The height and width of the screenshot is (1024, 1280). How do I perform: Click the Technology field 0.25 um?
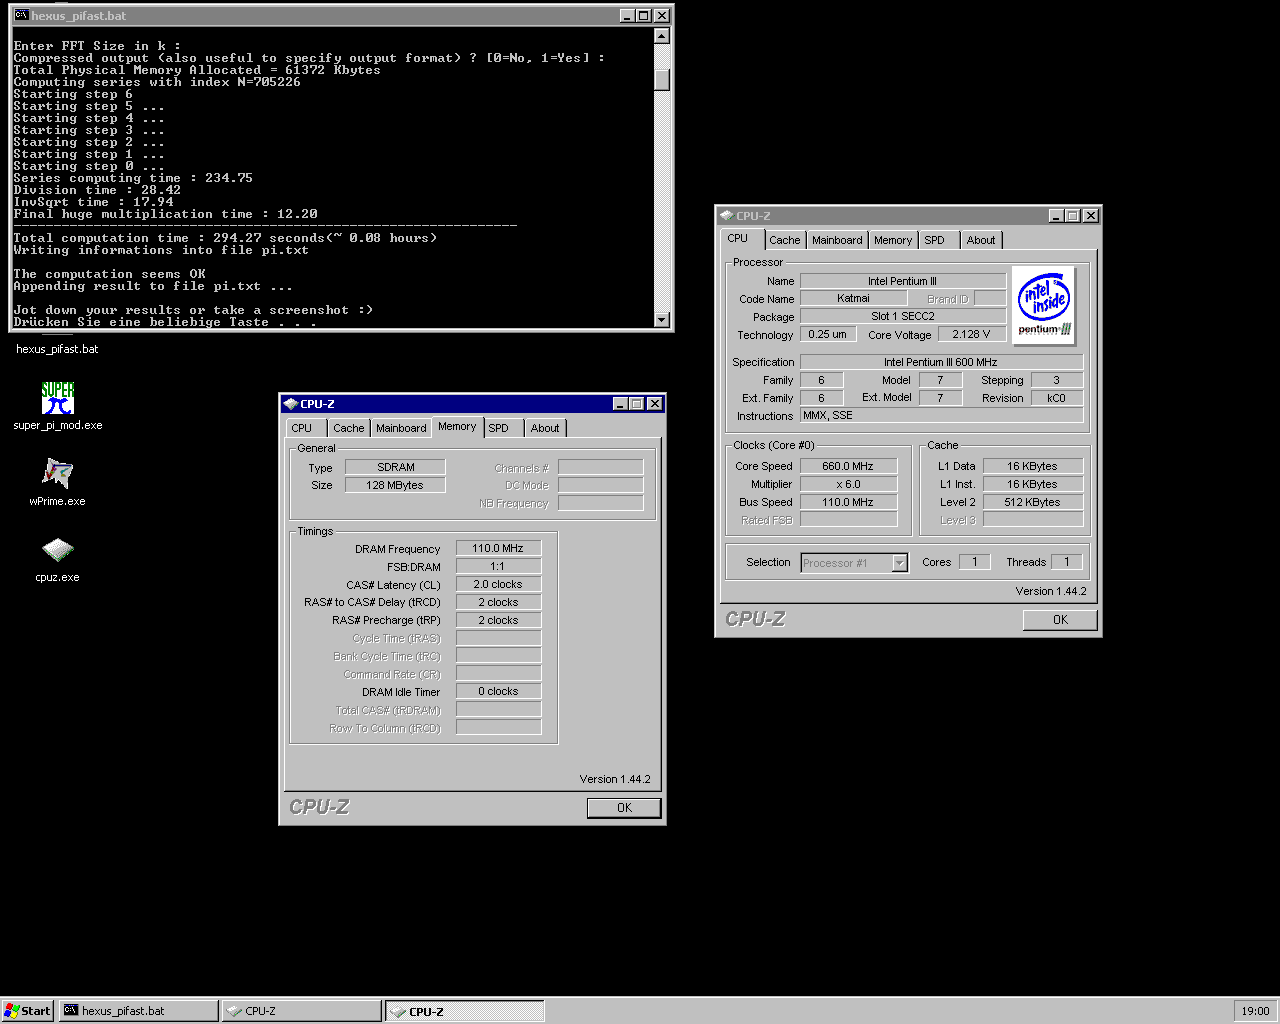coord(828,334)
